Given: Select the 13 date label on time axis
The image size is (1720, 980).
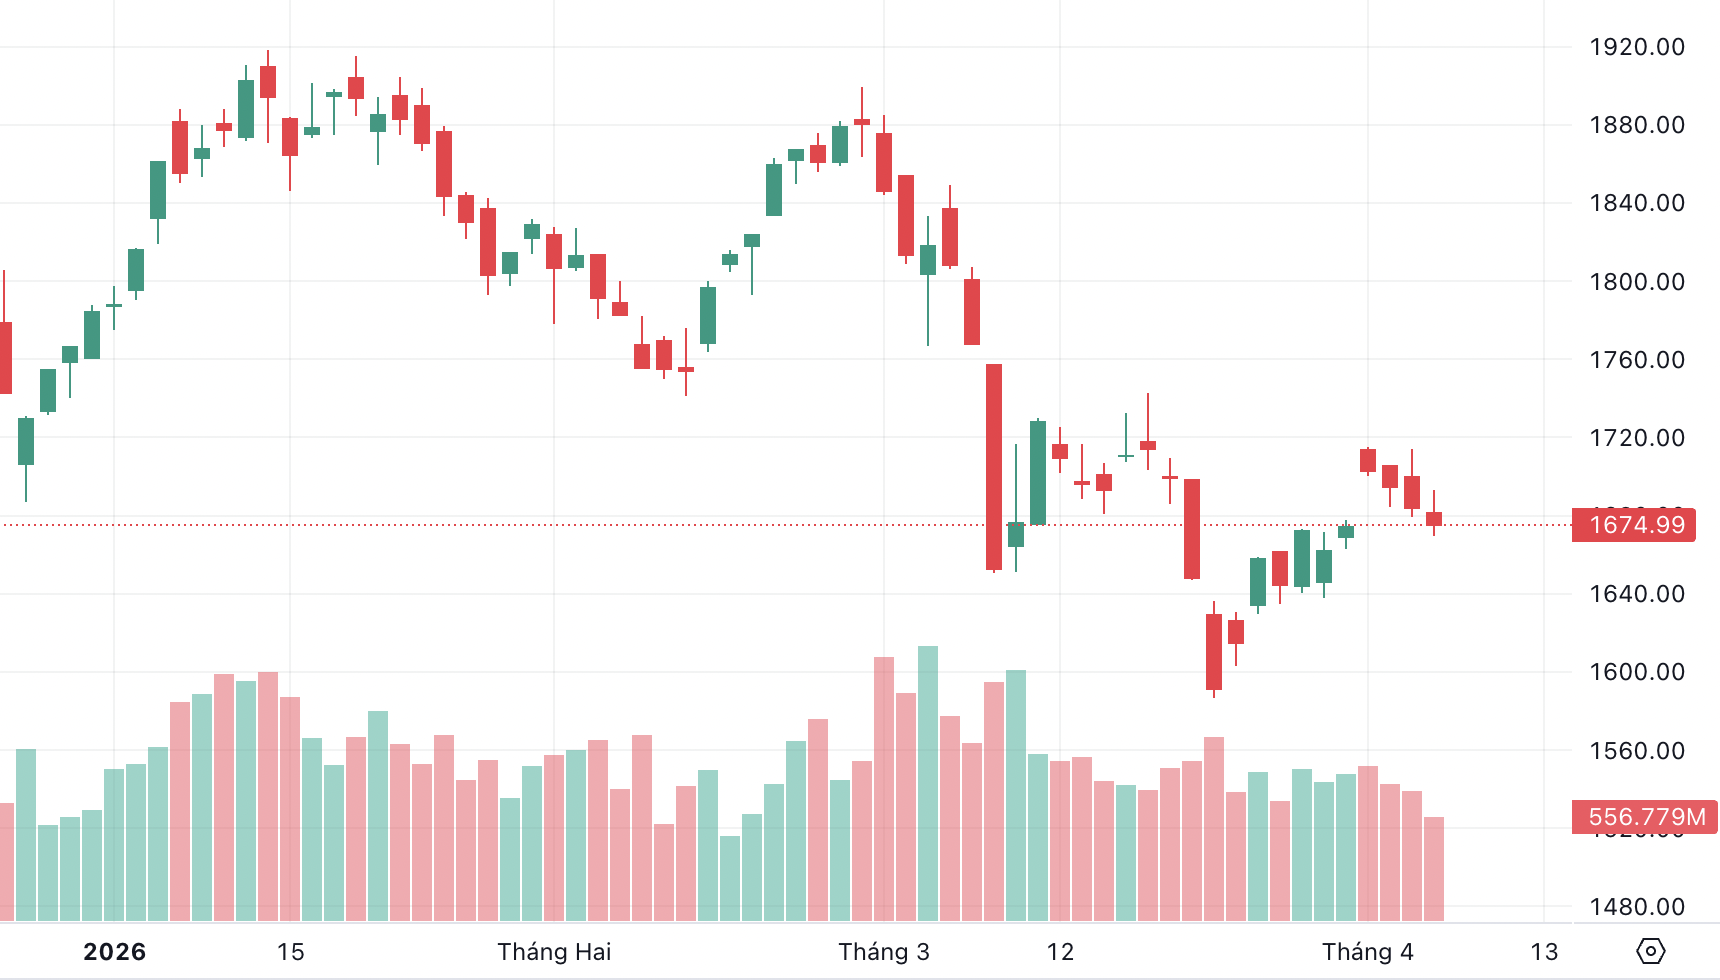Looking at the screenshot, I should (1544, 952).
